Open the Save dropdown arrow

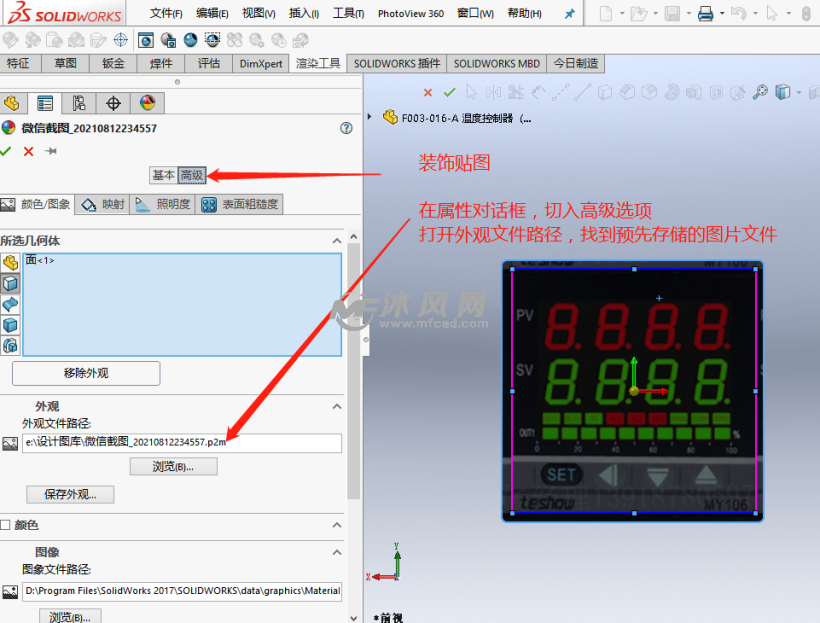click(689, 14)
